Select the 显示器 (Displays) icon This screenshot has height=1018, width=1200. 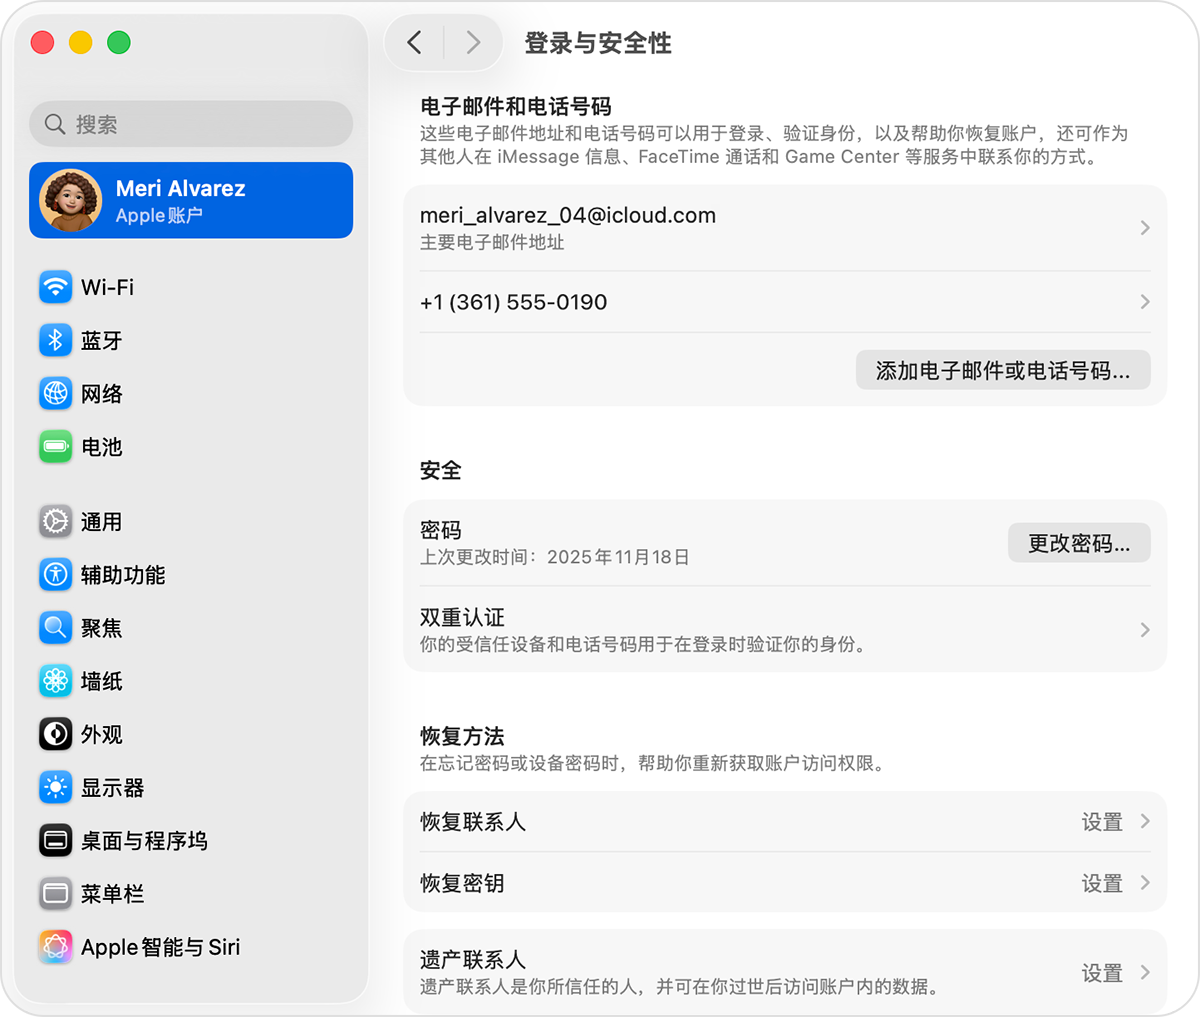pyautogui.click(x=55, y=787)
